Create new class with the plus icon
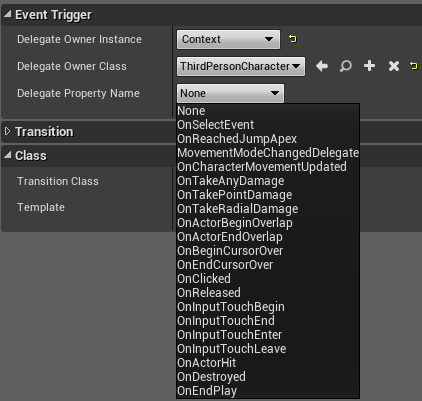422x401 pixels. click(x=369, y=66)
